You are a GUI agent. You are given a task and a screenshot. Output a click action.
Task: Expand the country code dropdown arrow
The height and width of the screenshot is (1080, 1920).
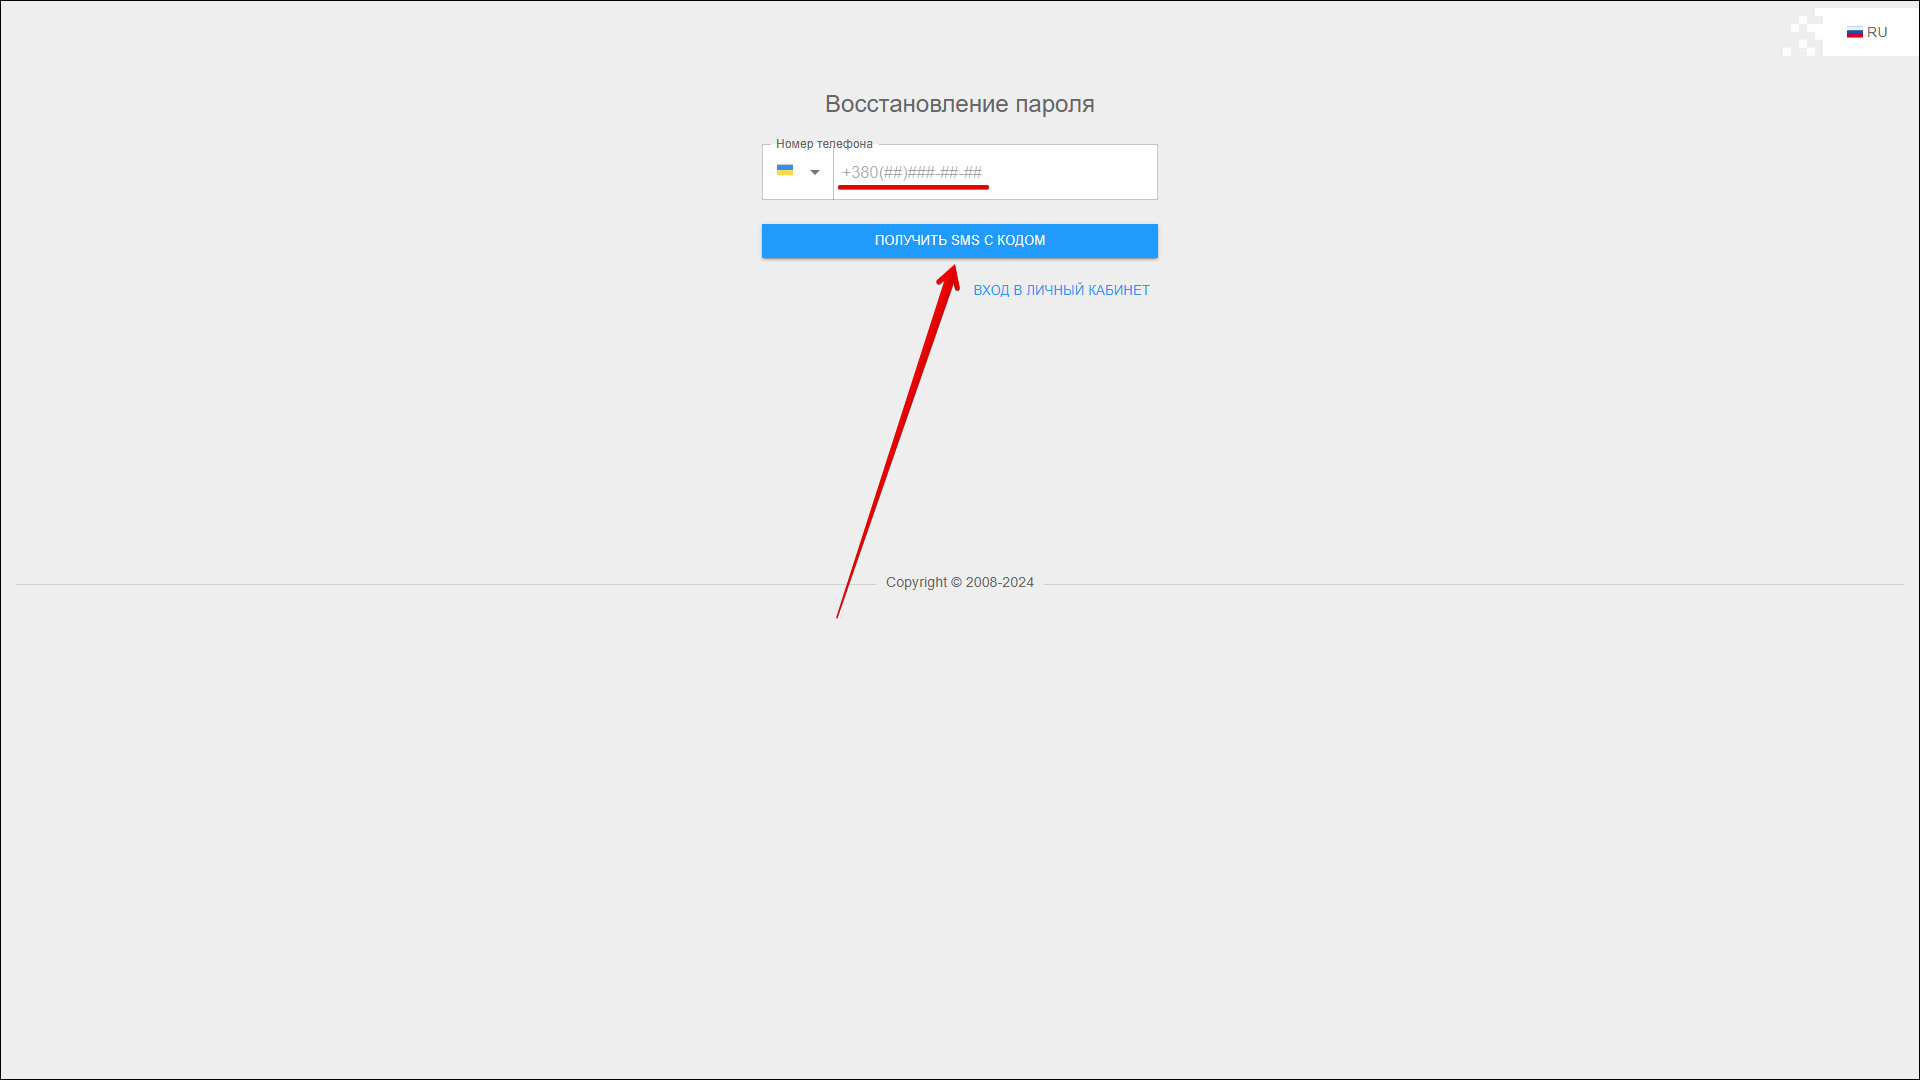pos(815,173)
